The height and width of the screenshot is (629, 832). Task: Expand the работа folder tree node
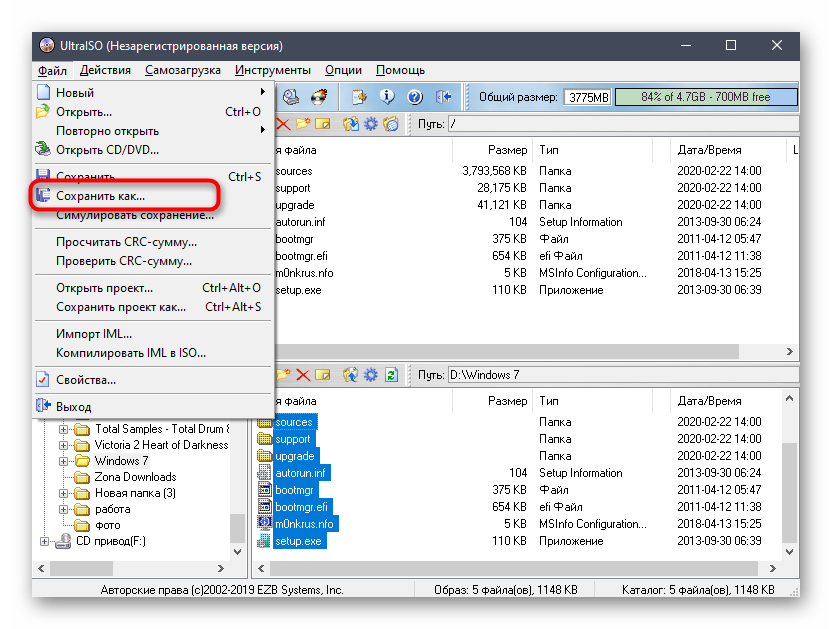click(x=64, y=509)
